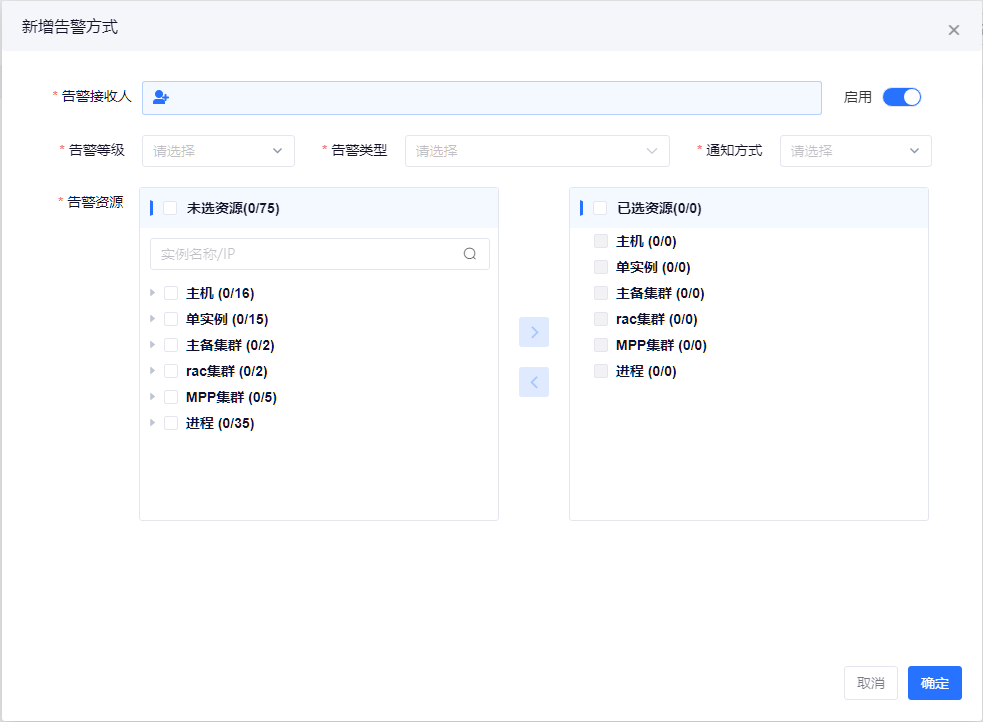Close the 新增告警方式 dialog with X
The height and width of the screenshot is (722, 983).
tap(953, 30)
